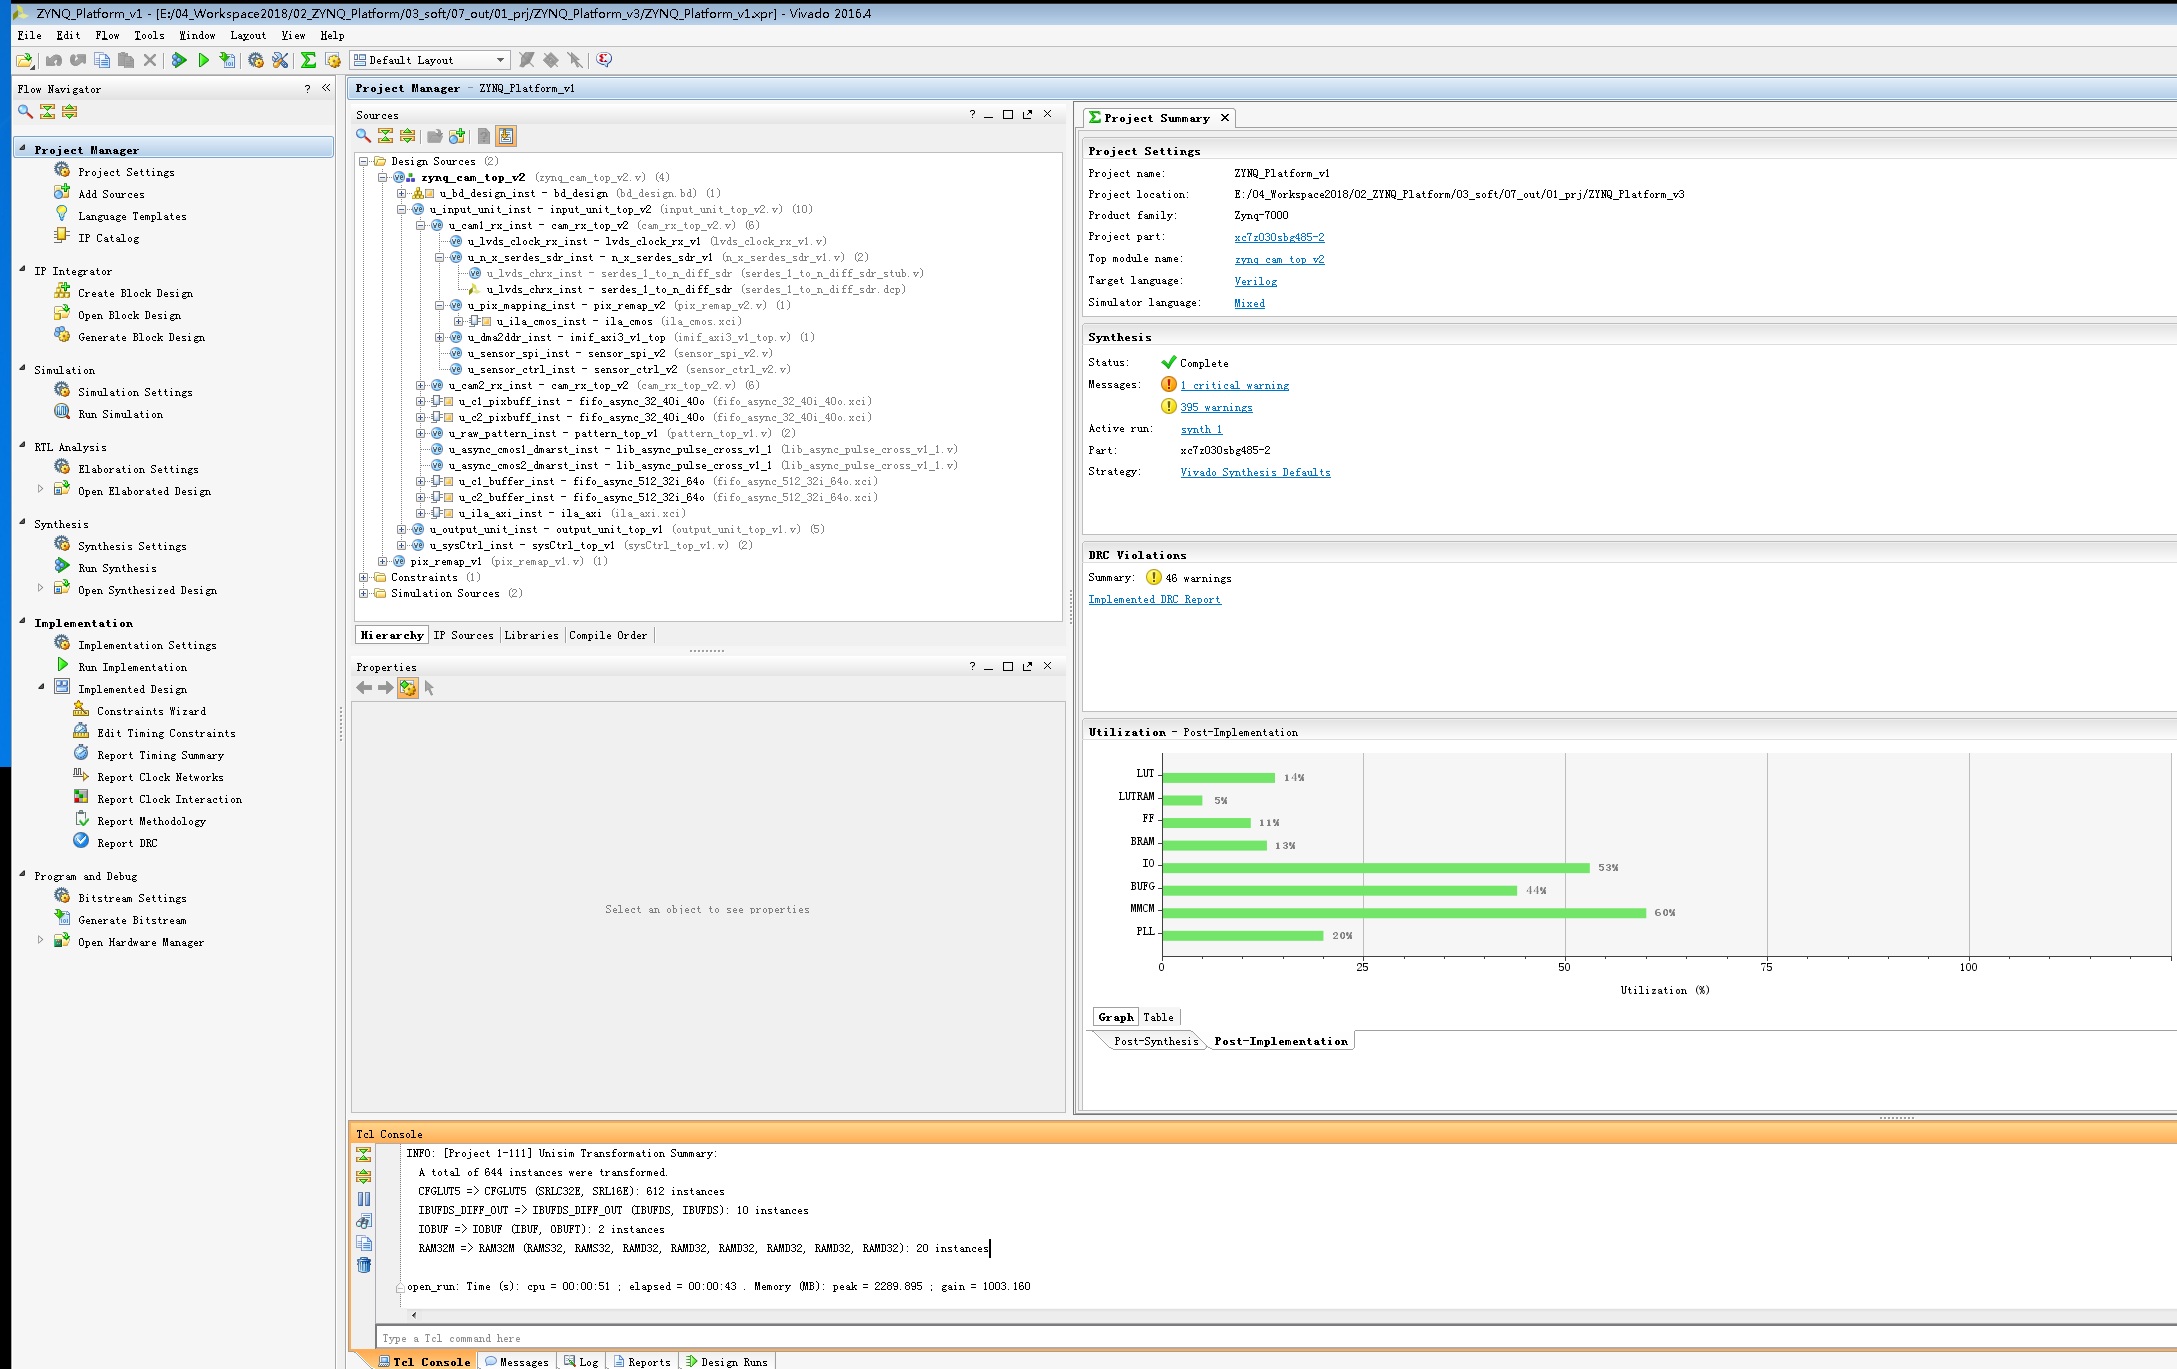Screen dimensions: 2177x1369
Task: Click the Flow Navigator search icon
Action: point(25,112)
